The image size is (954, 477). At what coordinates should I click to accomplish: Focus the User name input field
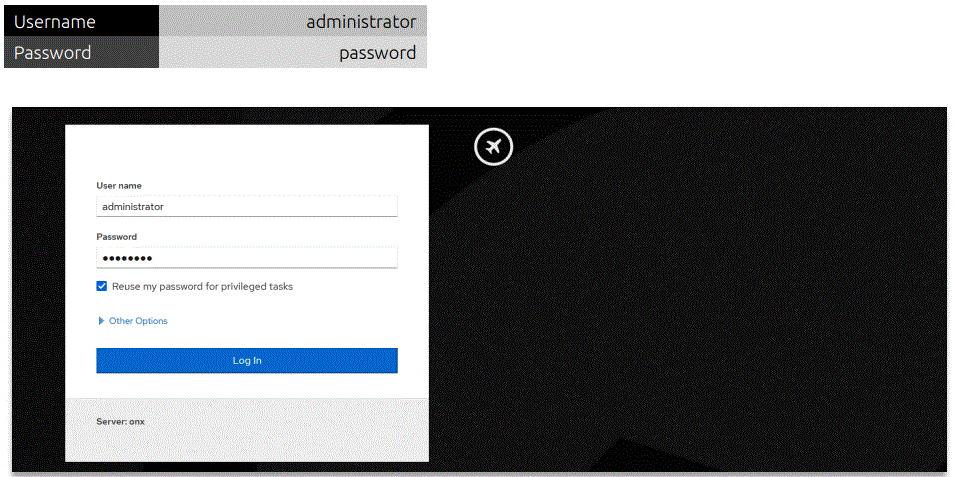tap(247, 206)
